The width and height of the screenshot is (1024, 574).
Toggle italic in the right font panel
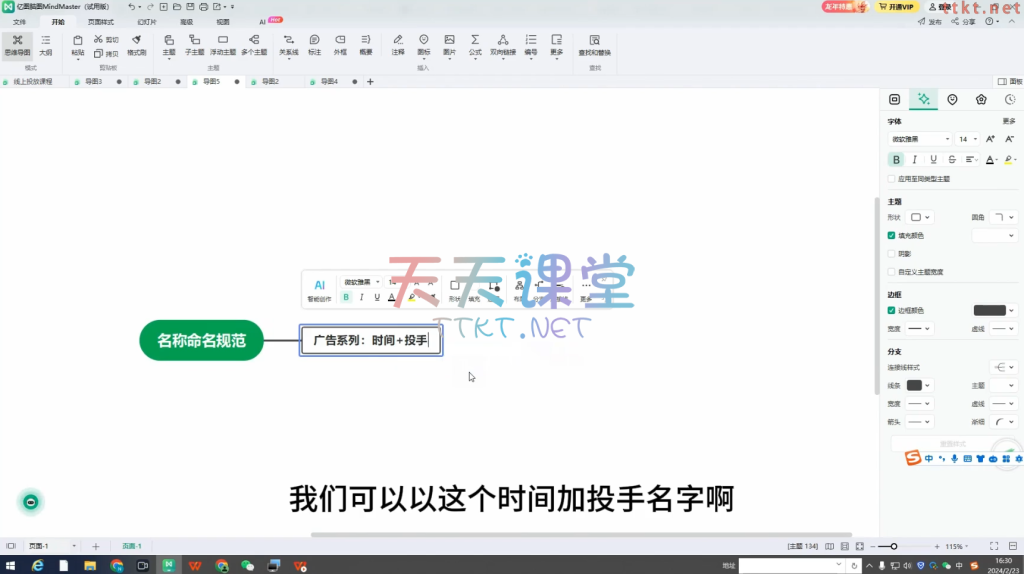[915, 159]
